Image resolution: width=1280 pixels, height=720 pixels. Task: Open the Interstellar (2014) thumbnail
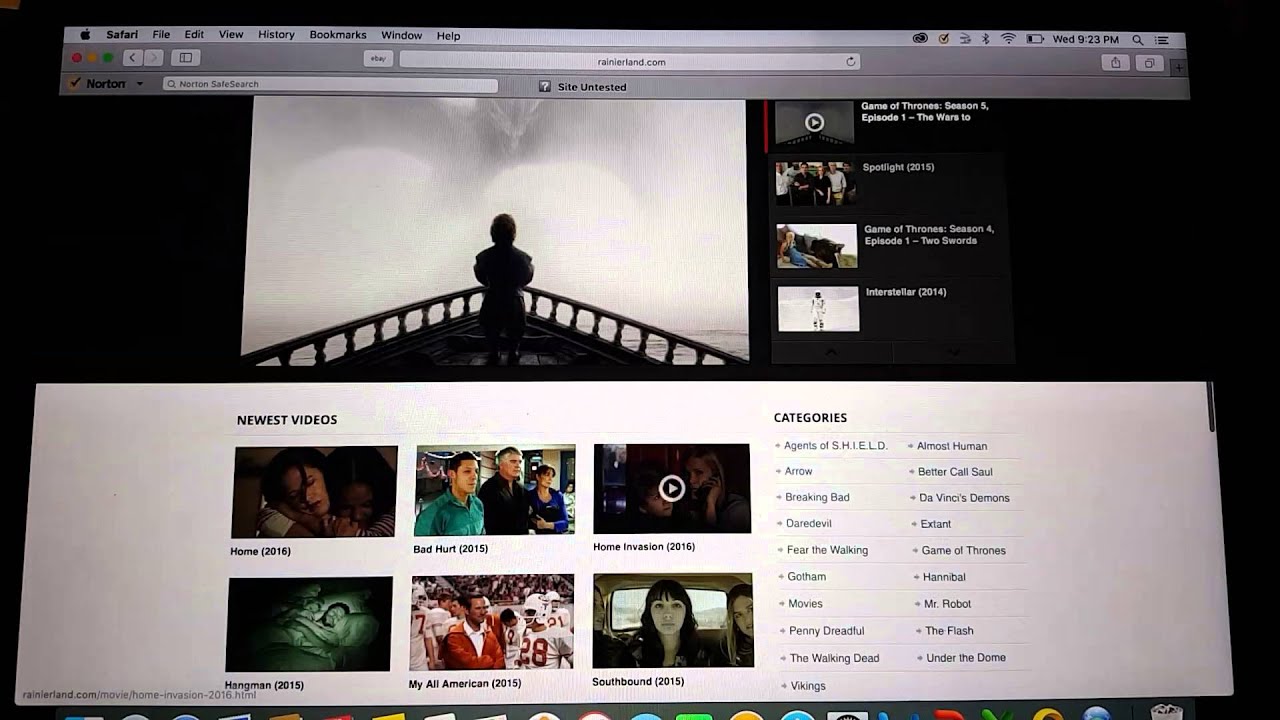coord(818,309)
